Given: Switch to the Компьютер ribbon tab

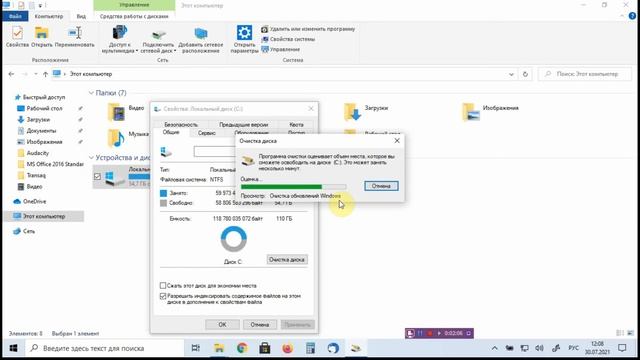Looking at the screenshot, I should click(49, 16).
